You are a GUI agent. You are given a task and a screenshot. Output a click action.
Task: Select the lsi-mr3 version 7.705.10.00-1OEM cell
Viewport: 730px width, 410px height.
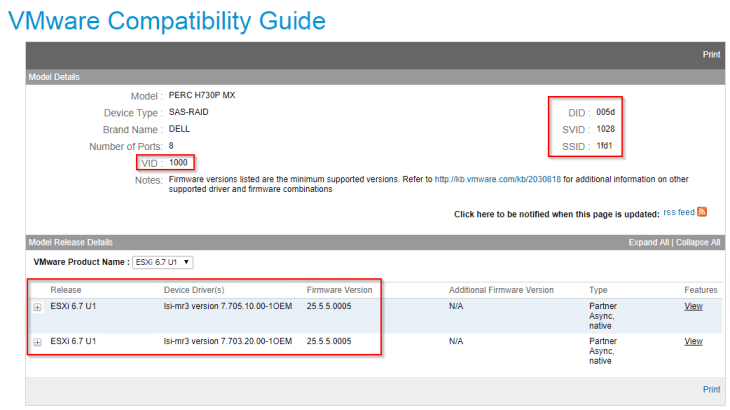pos(227,306)
